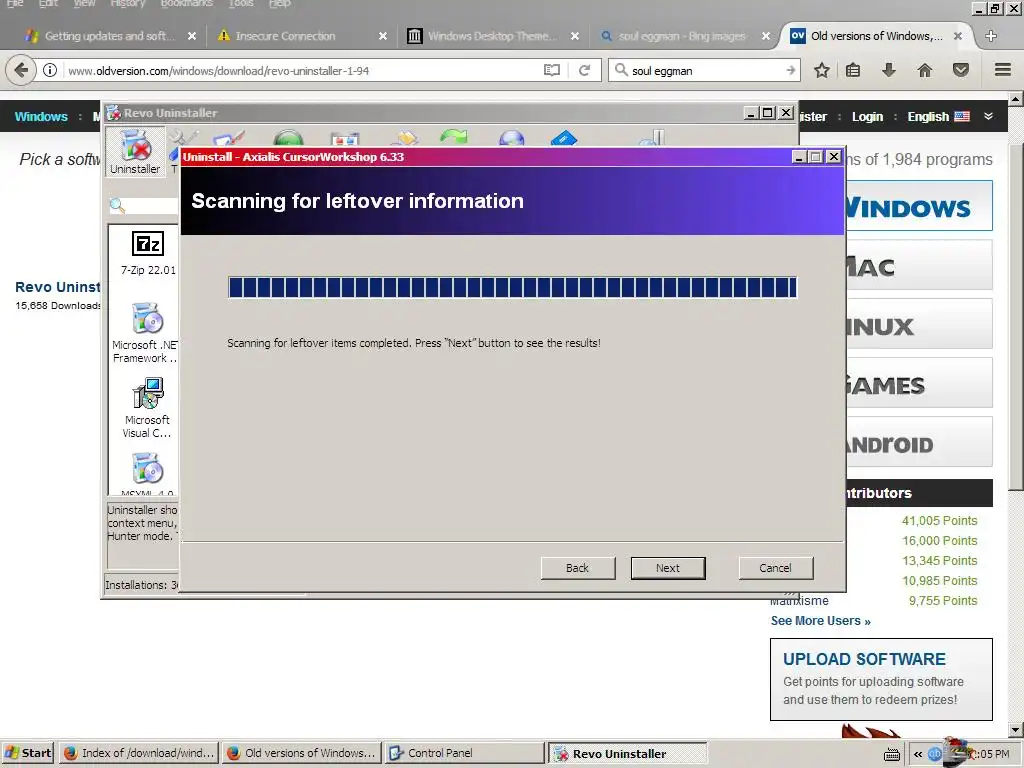Reload the page with refresh icon
1024x768 pixels.
tap(584, 71)
